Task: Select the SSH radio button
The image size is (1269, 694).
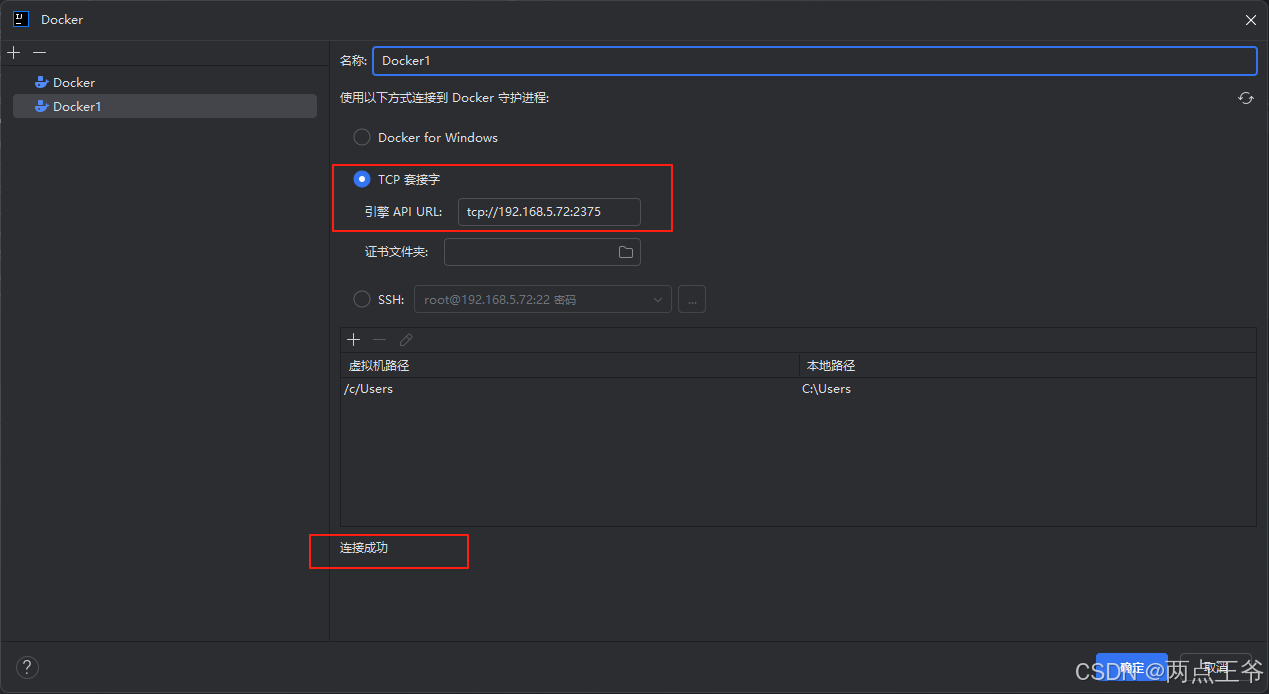Action: click(x=362, y=299)
